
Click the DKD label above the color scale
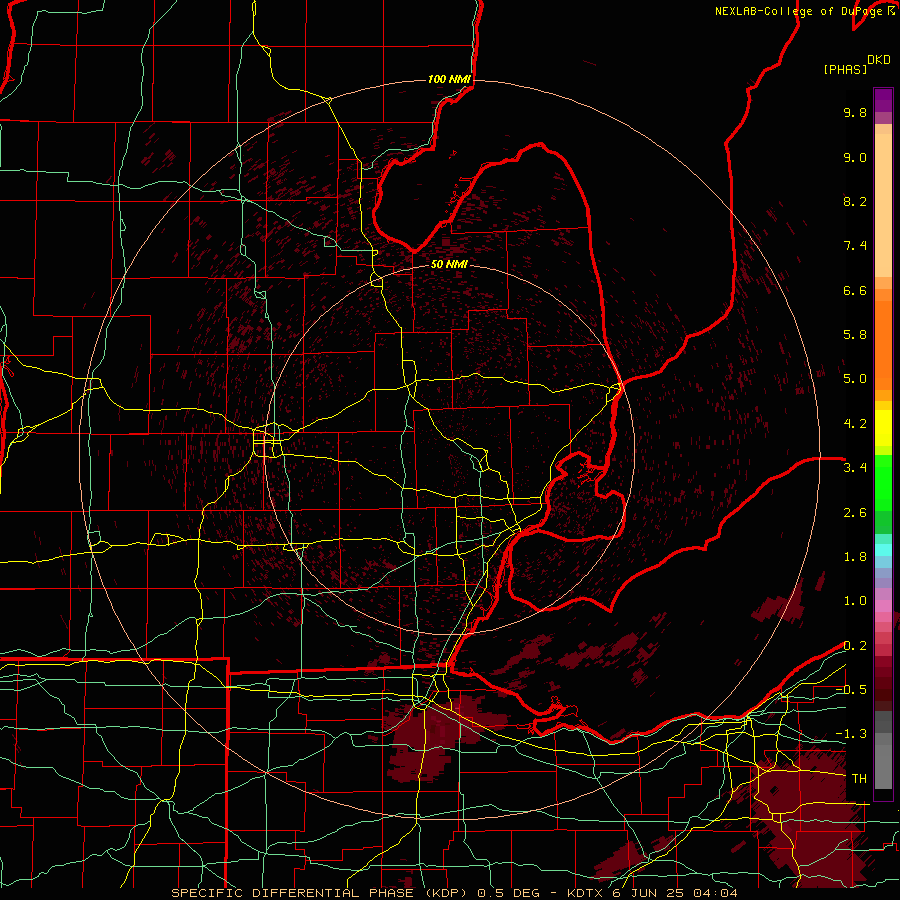[x=879, y=60]
